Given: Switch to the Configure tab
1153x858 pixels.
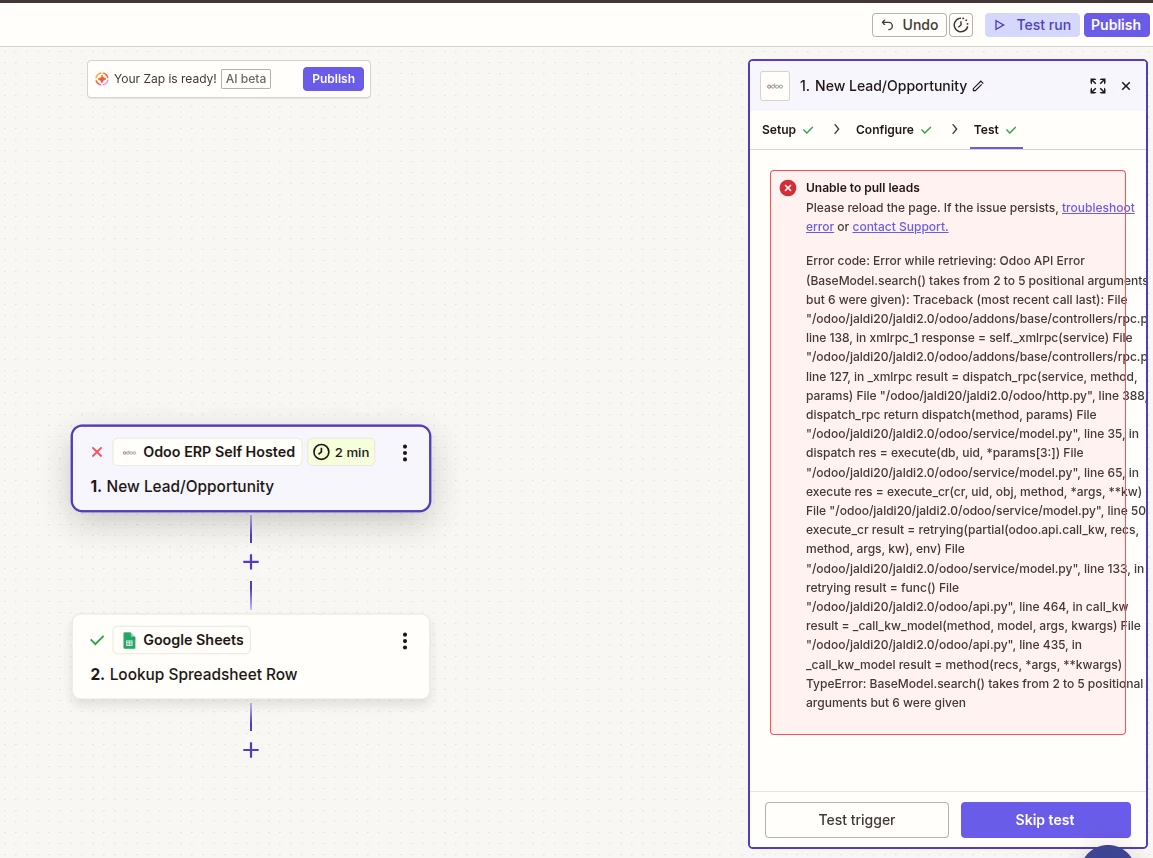Looking at the screenshot, I should tap(893, 130).
